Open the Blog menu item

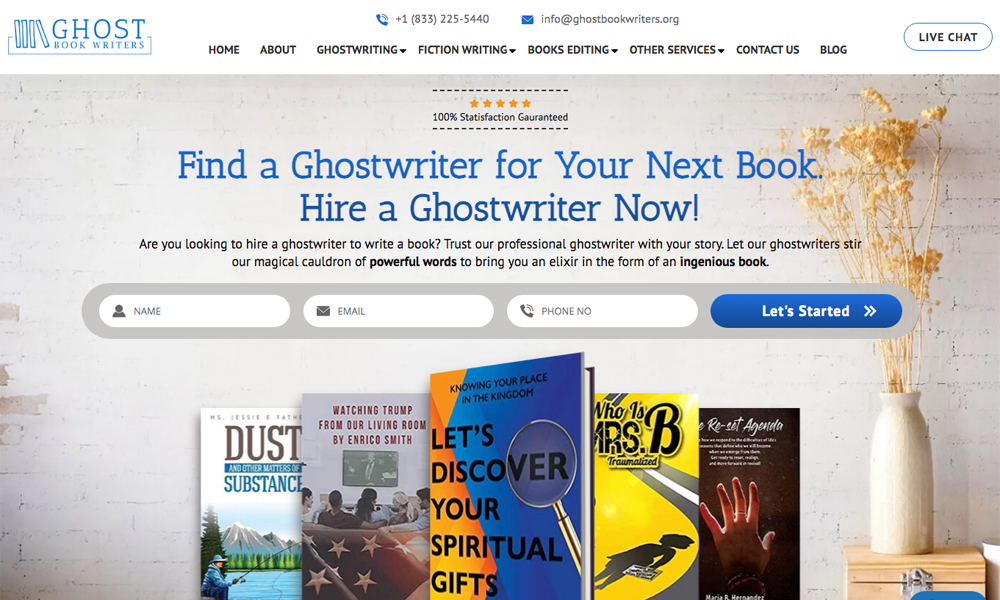(833, 50)
